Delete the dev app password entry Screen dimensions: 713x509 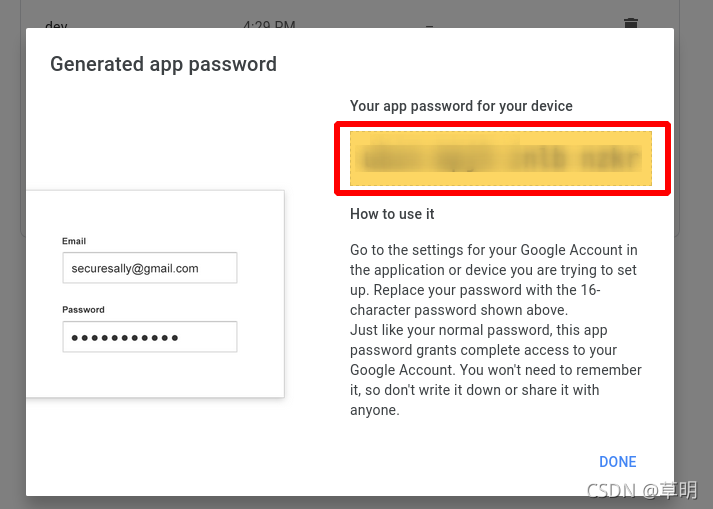630,24
